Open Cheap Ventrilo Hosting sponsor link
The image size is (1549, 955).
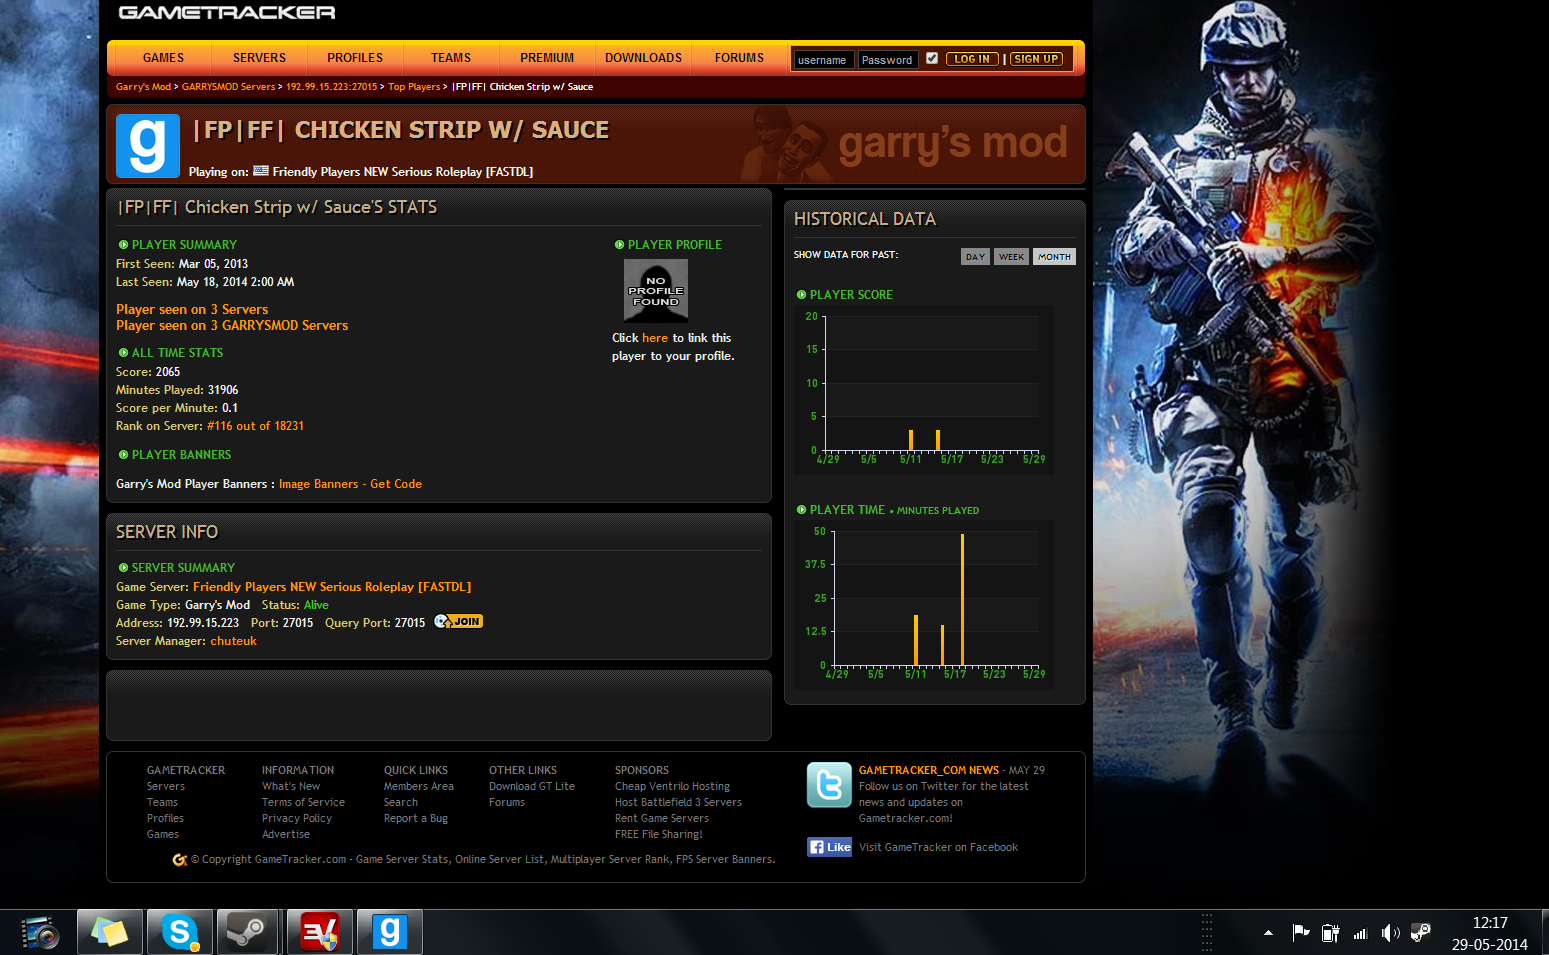(x=672, y=787)
